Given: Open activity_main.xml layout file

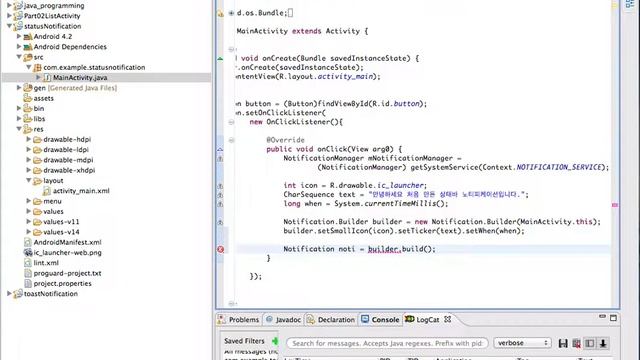Looking at the screenshot, I should [x=81, y=191].
